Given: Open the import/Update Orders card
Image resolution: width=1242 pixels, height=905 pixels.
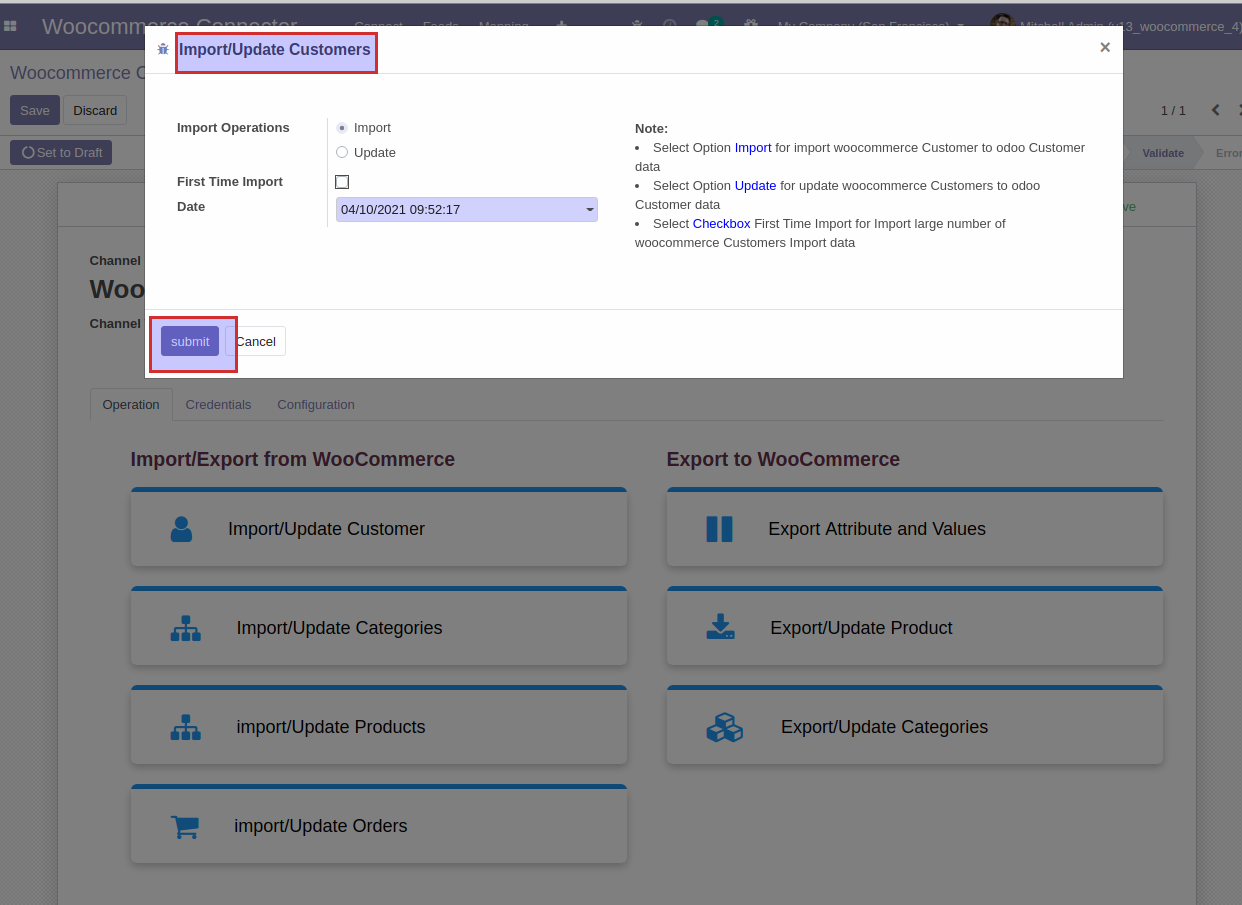Looking at the screenshot, I should pyautogui.click(x=379, y=824).
